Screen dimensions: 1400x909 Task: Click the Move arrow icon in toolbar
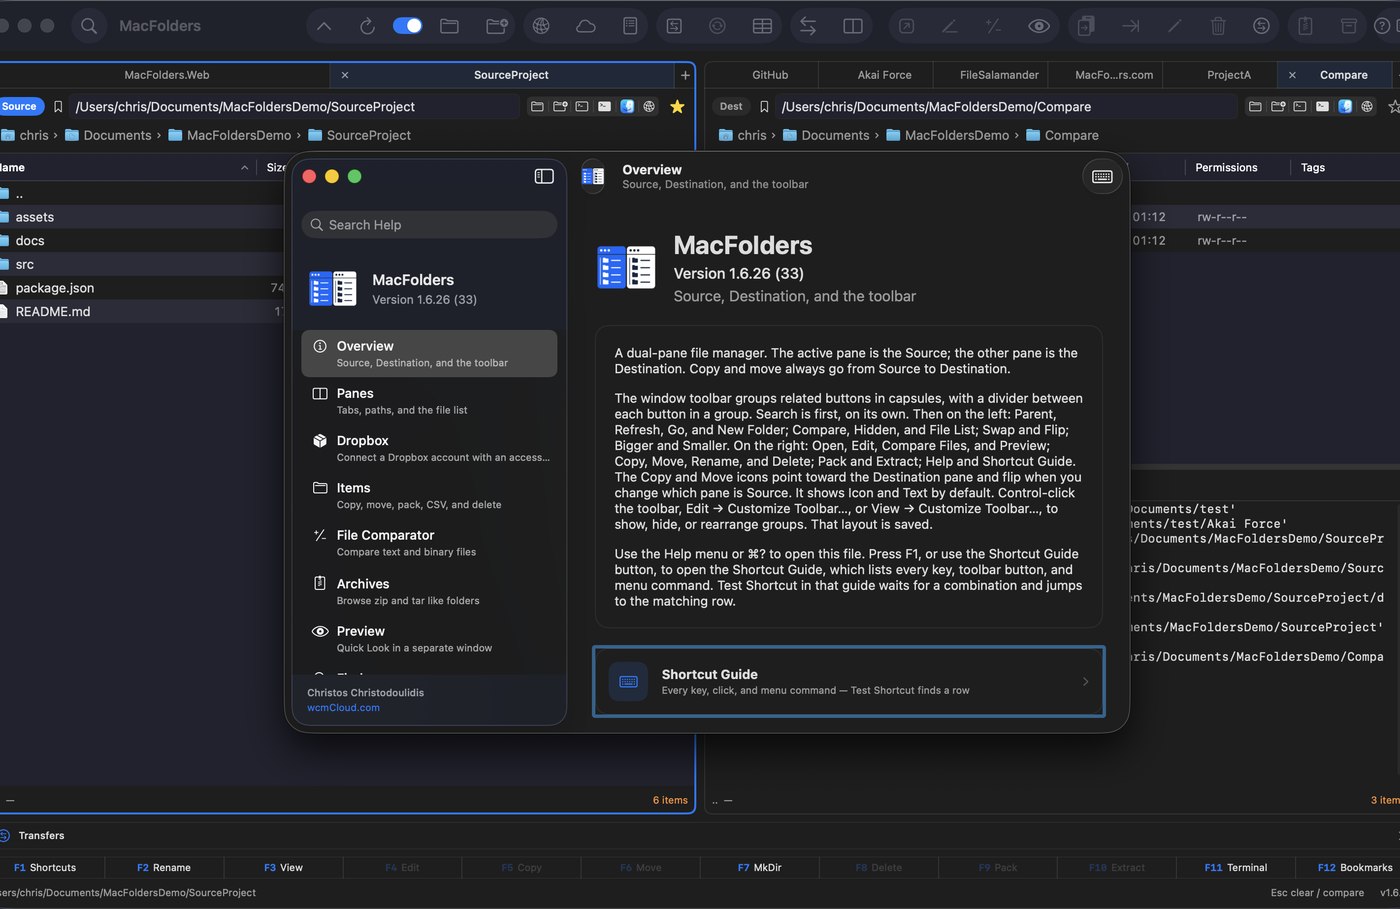pyautogui.click(x=1131, y=26)
